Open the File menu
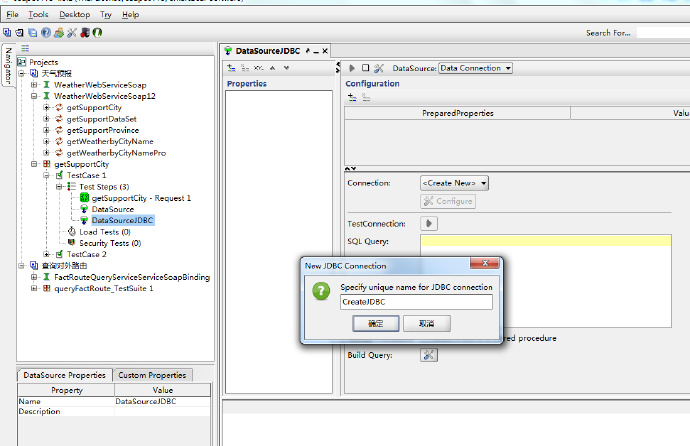Screen dimensions: 690x446 tap(12, 15)
